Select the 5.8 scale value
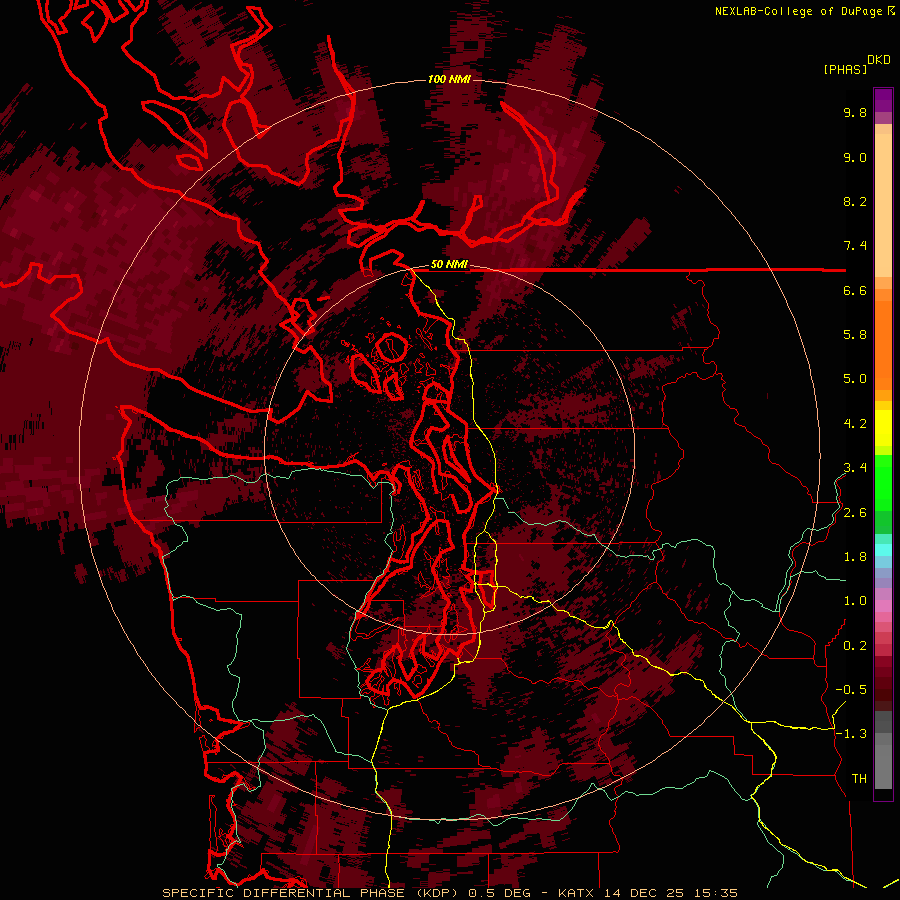Viewport: 900px width, 900px height. (855, 335)
